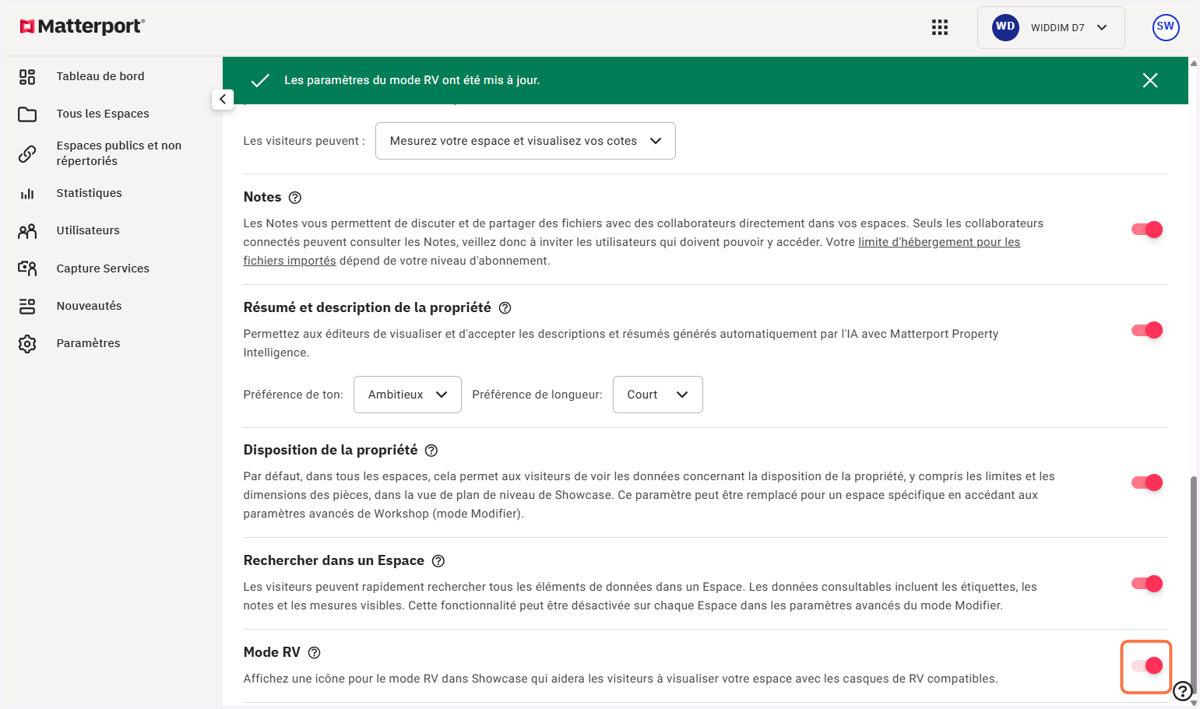This screenshot has width=1200, height=709.
Task: Click help icon beside Résumé et description
Action: [505, 308]
